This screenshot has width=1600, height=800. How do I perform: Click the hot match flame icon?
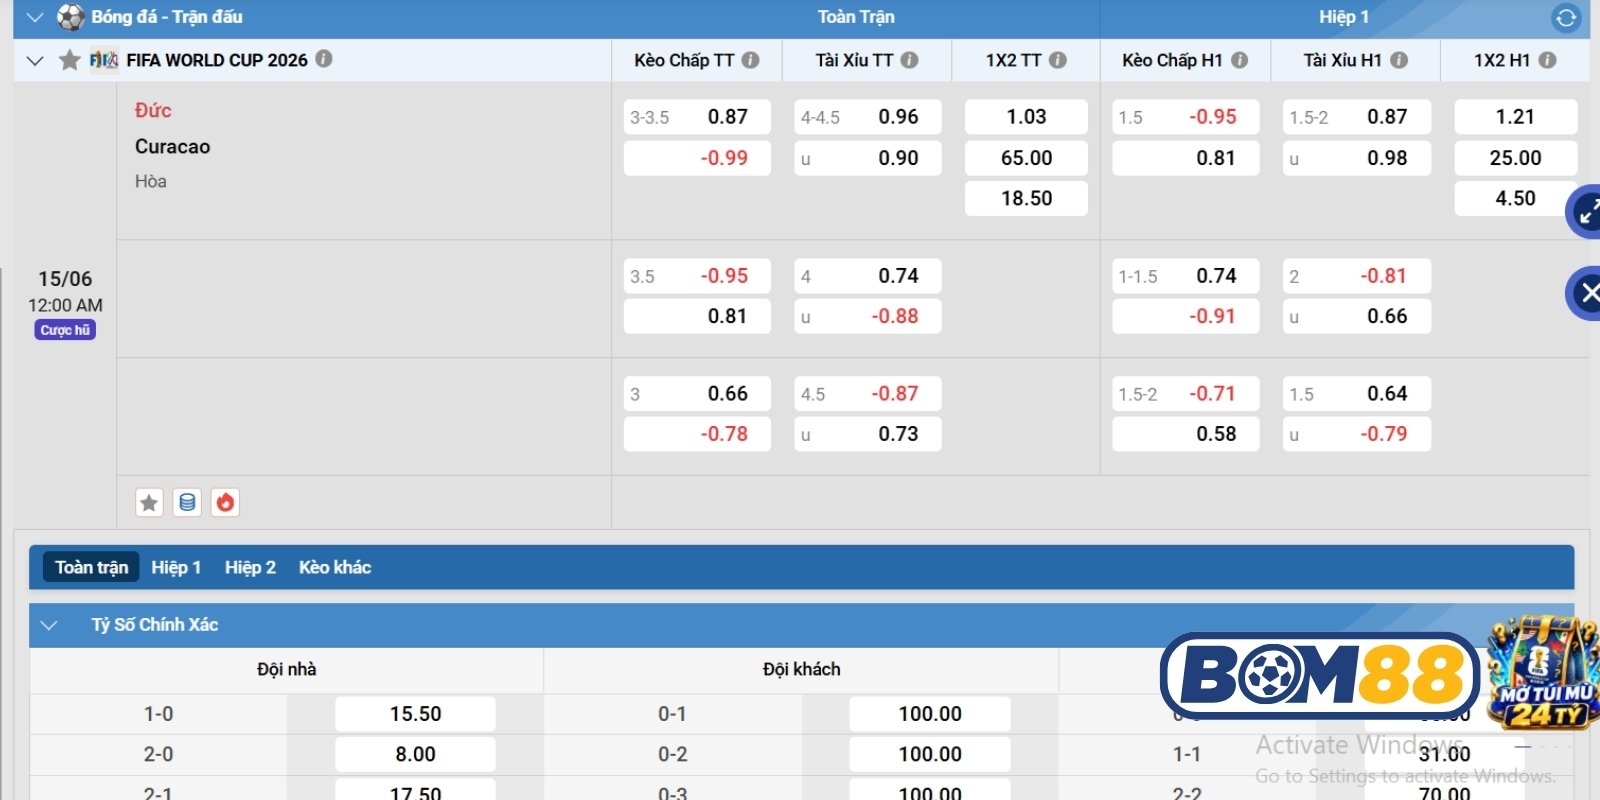tap(225, 502)
